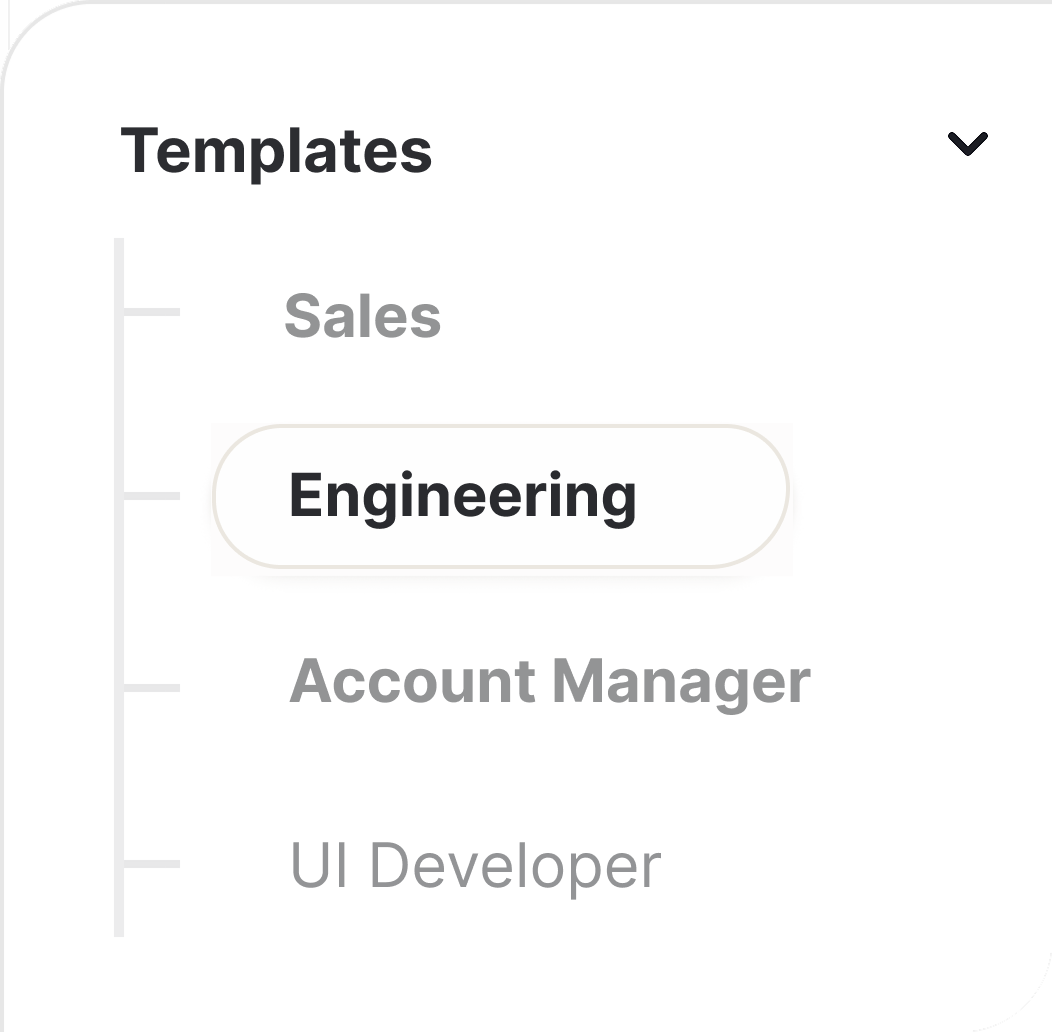This screenshot has width=1052, height=1032.
Task: Click the branch connector beside Engineering
Action: click(x=150, y=495)
